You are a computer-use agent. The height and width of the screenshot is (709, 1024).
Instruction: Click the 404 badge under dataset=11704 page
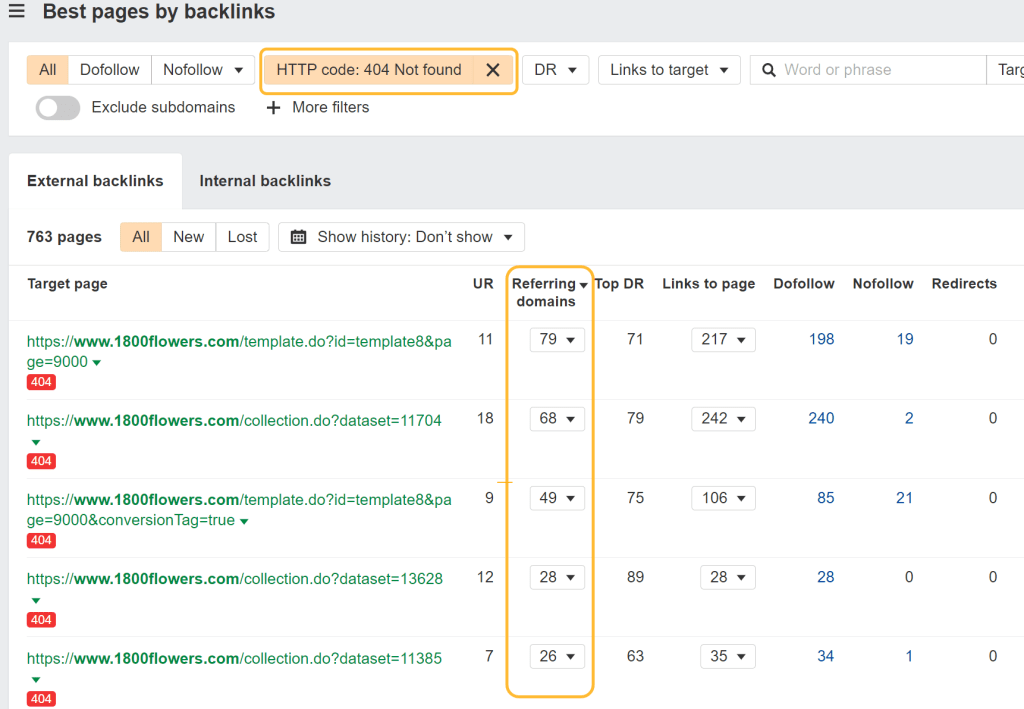pyautogui.click(x=40, y=461)
